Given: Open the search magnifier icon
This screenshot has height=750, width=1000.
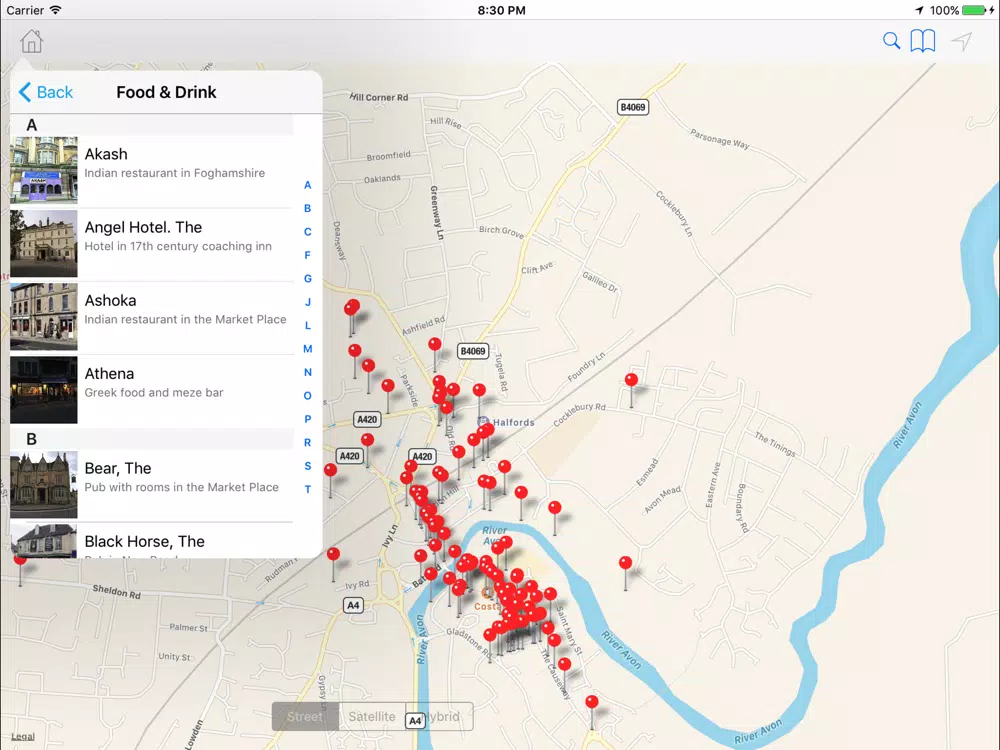Looking at the screenshot, I should pyautogui.click(x=891, y=41).
